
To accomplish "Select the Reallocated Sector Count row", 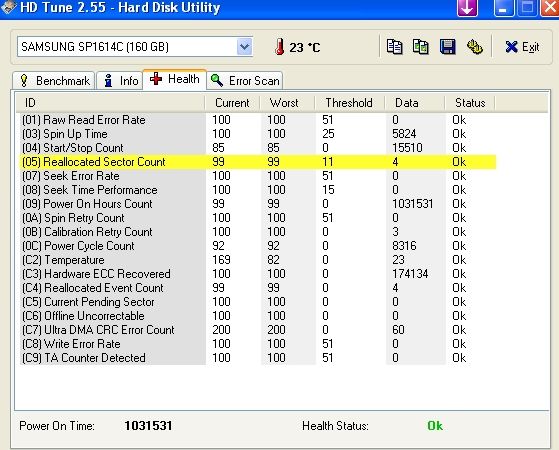I will [x=257, y=162].
